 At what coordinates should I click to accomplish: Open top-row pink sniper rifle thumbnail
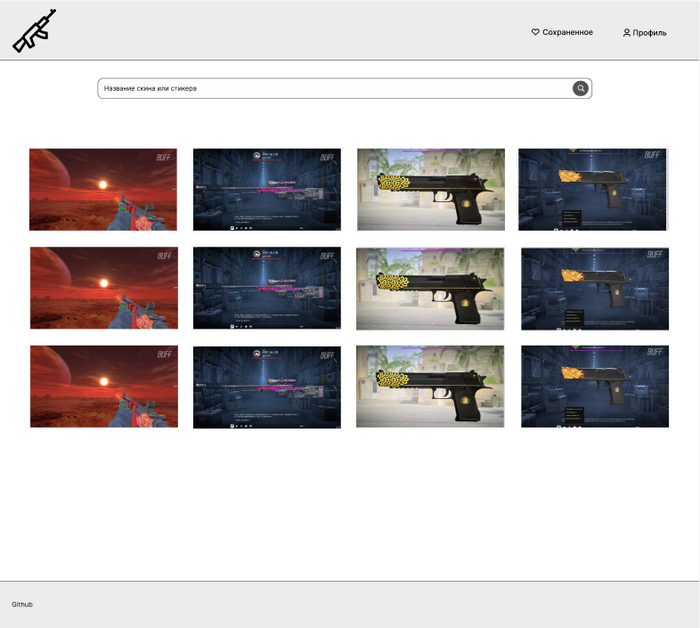pyautogui.click(x=267, y=189)
